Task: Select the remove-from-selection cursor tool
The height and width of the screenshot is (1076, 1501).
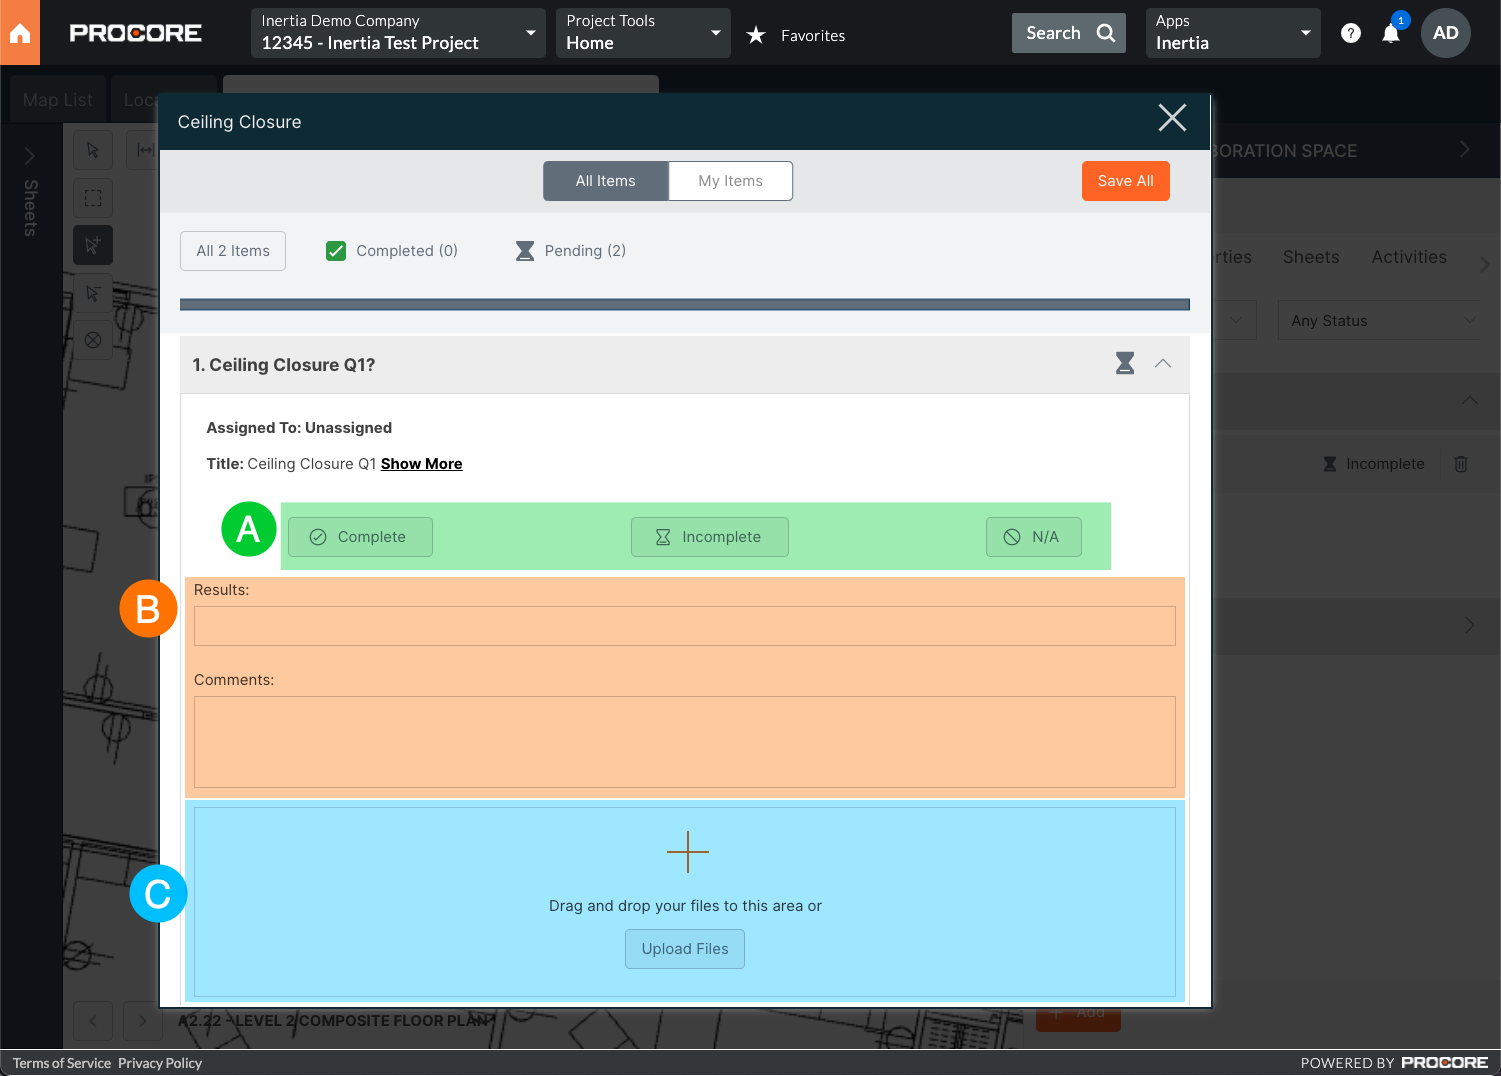Action: pyautogui.click(x=92, y=292)
